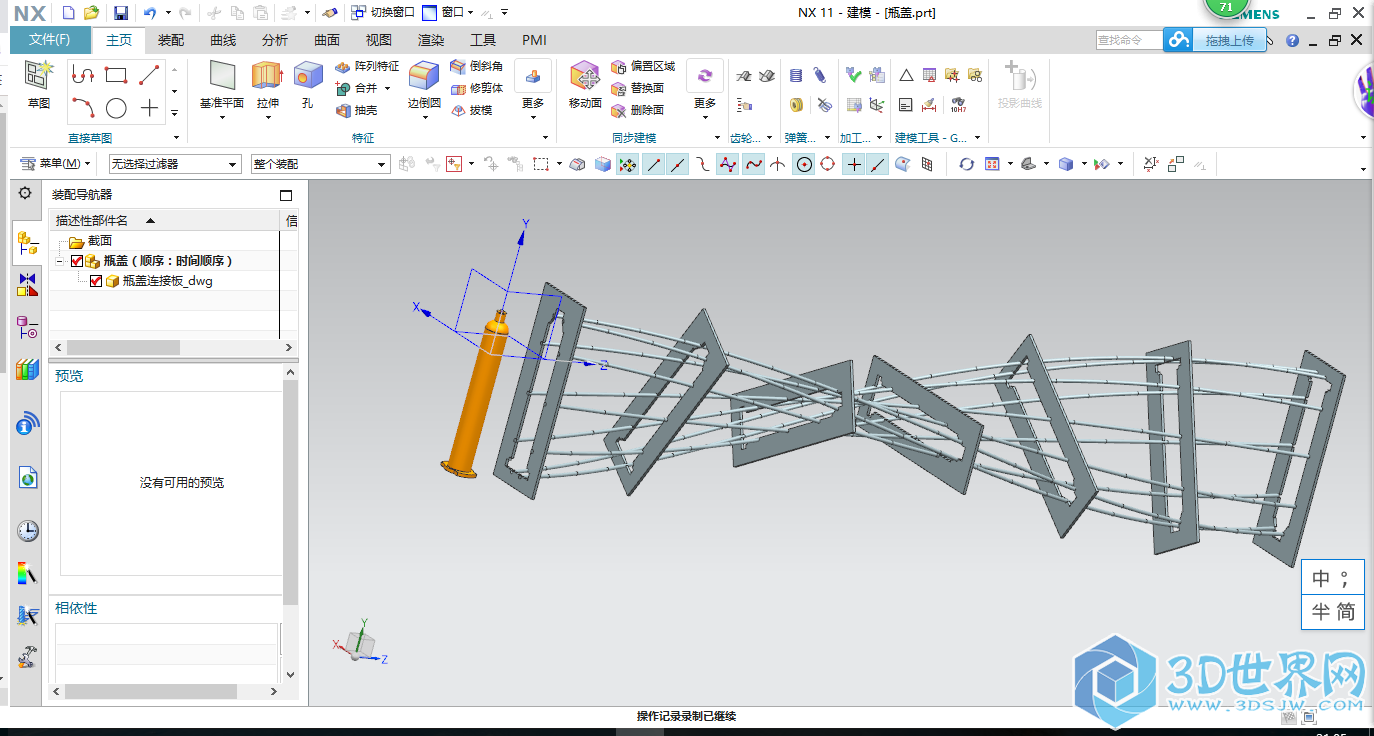The width and height of the screenshot is (1374, 736).
Task: Click the 查找命令 search field
Action: tap(1129, 40)
